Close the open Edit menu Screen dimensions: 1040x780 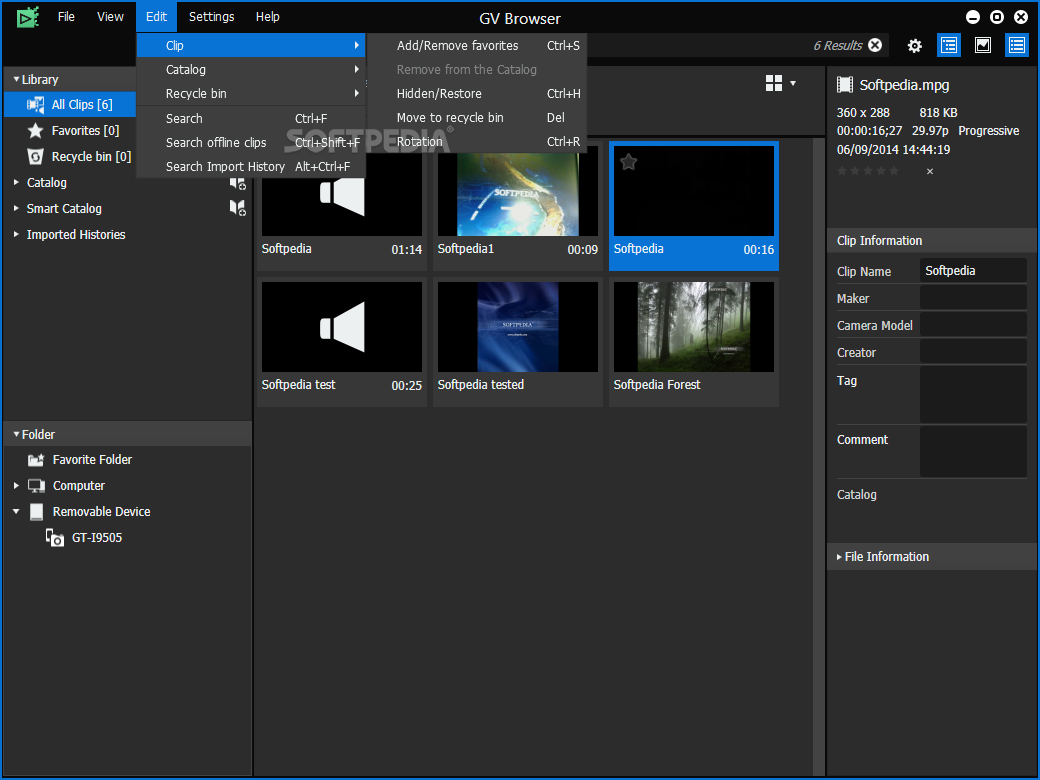157,17
